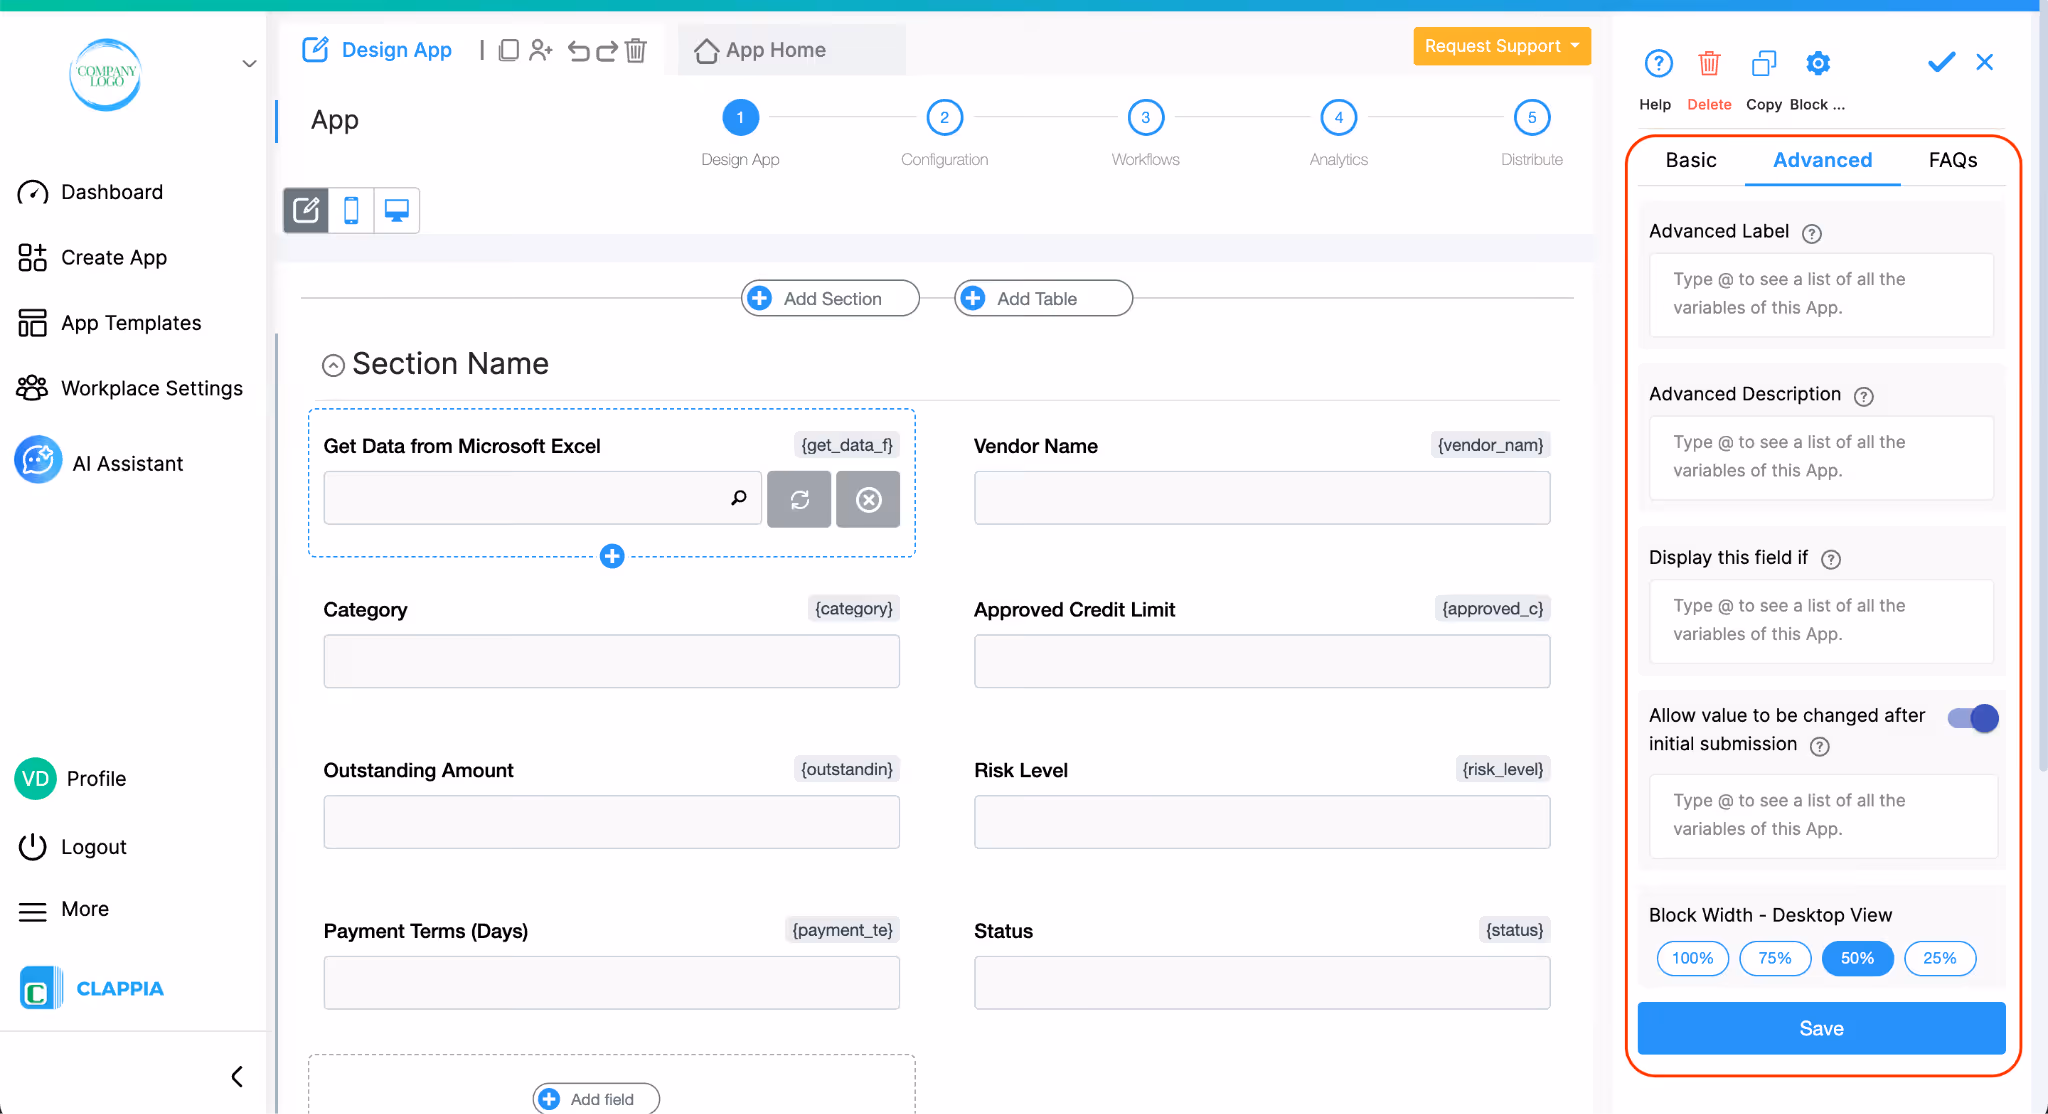
Task: Click the redo arrow icon
Action: (x=607, y=50)
